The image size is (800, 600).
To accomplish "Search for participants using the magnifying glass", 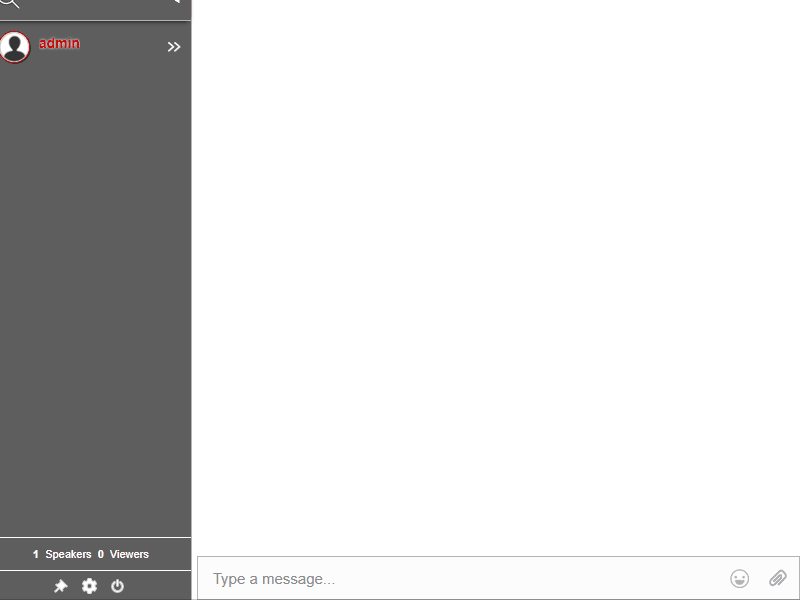I will (x=11, y=4).
